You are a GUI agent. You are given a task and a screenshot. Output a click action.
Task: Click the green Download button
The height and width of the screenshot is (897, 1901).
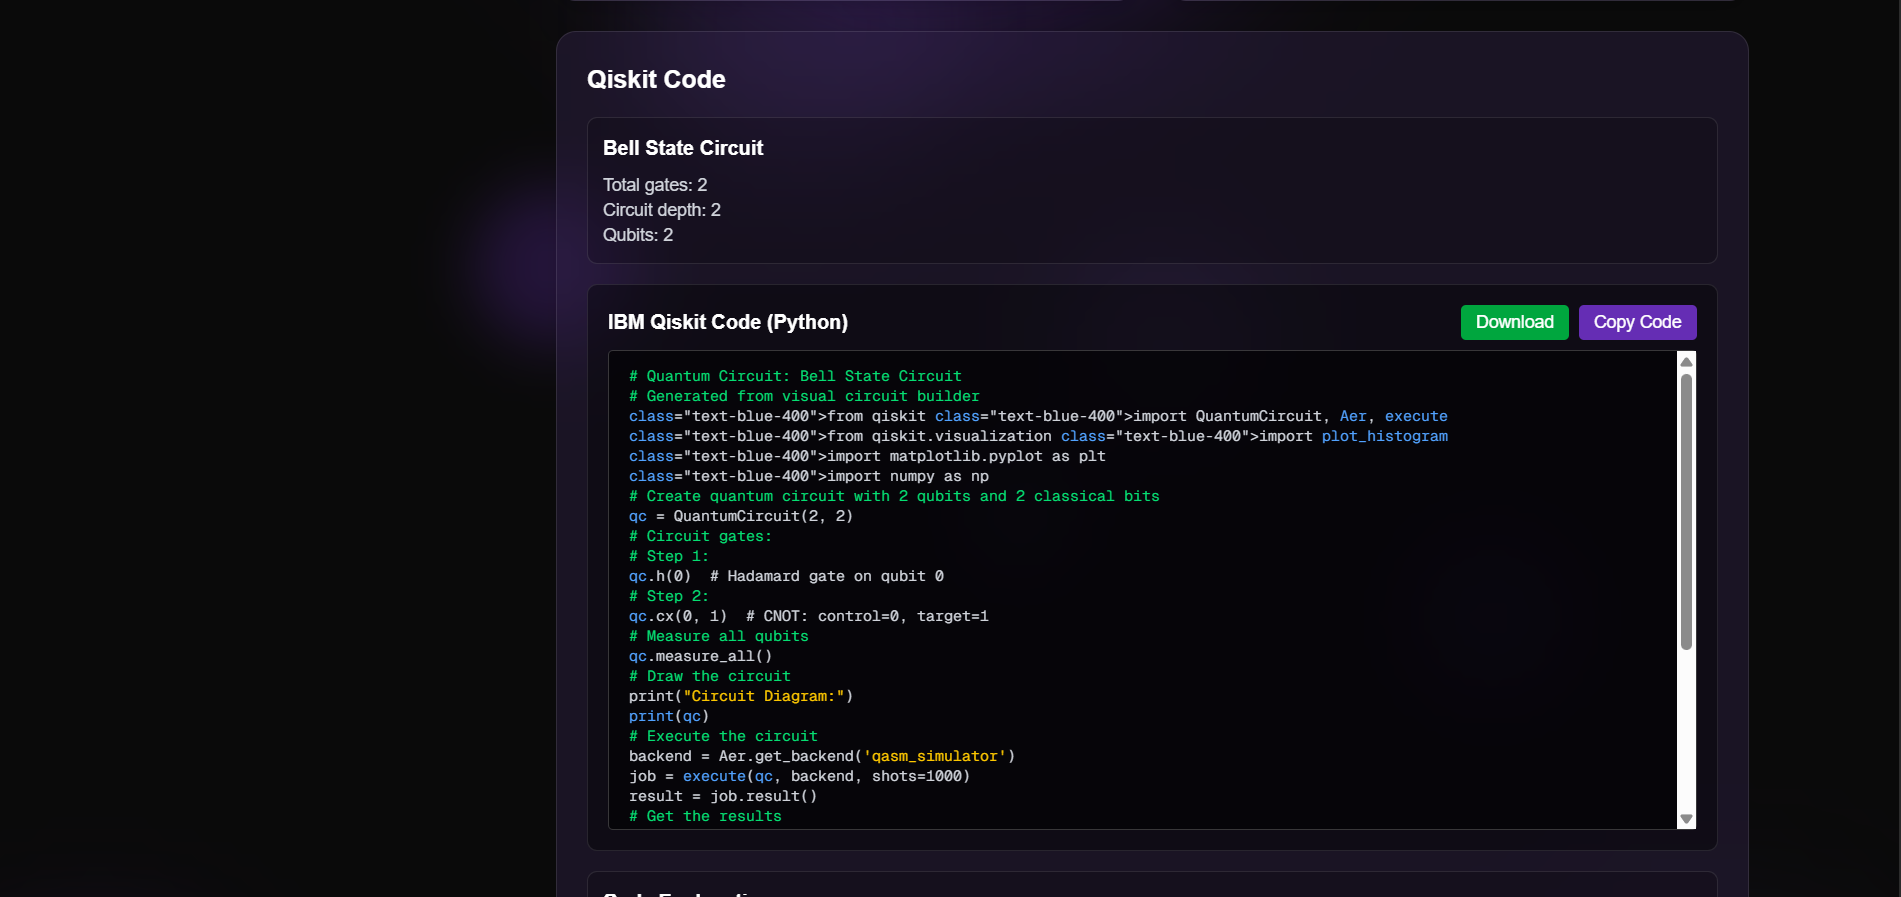coord(1514,322)
